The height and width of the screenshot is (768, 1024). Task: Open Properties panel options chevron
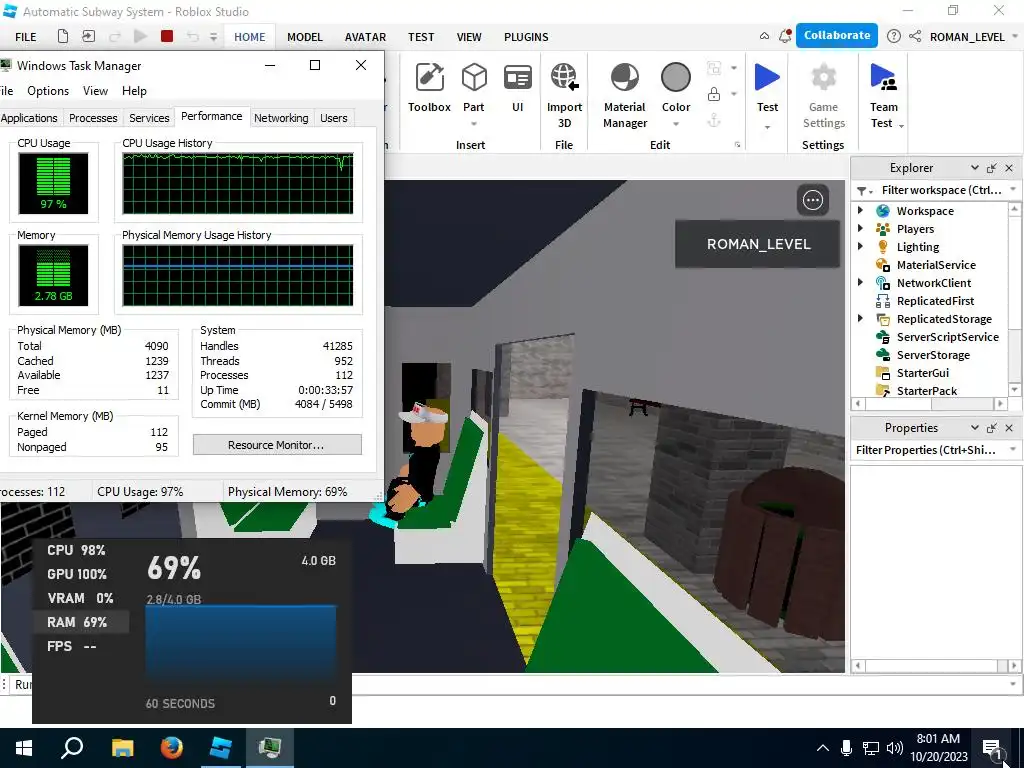[974, 428]
